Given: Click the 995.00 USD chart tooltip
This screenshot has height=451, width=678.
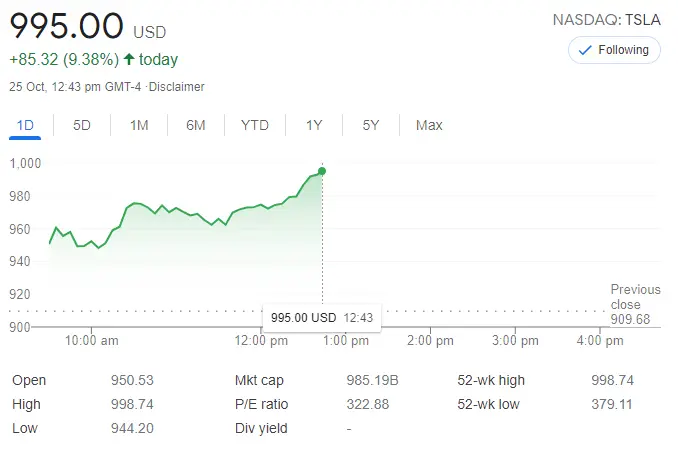Looking at the screenshot, I should click(x=322, y=317).
